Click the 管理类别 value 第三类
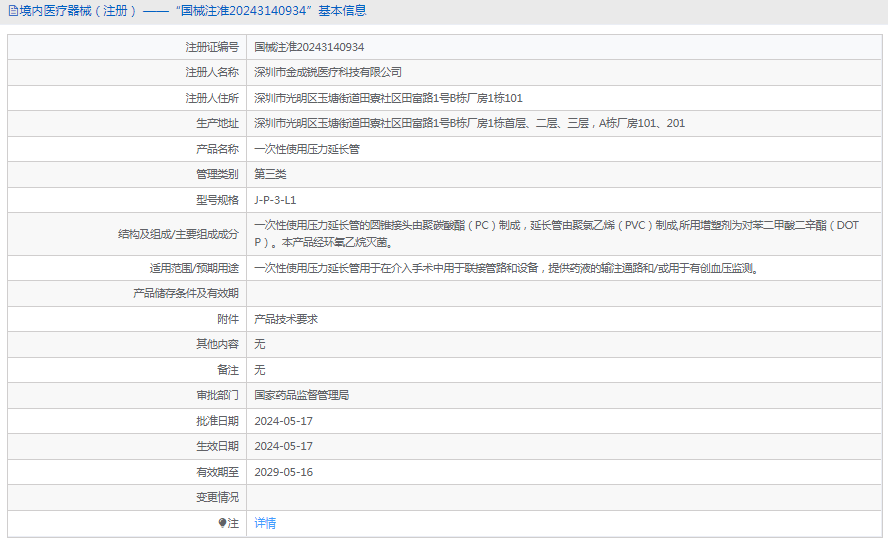This screenshot has height=547, width=888. (x=270, y=174)
